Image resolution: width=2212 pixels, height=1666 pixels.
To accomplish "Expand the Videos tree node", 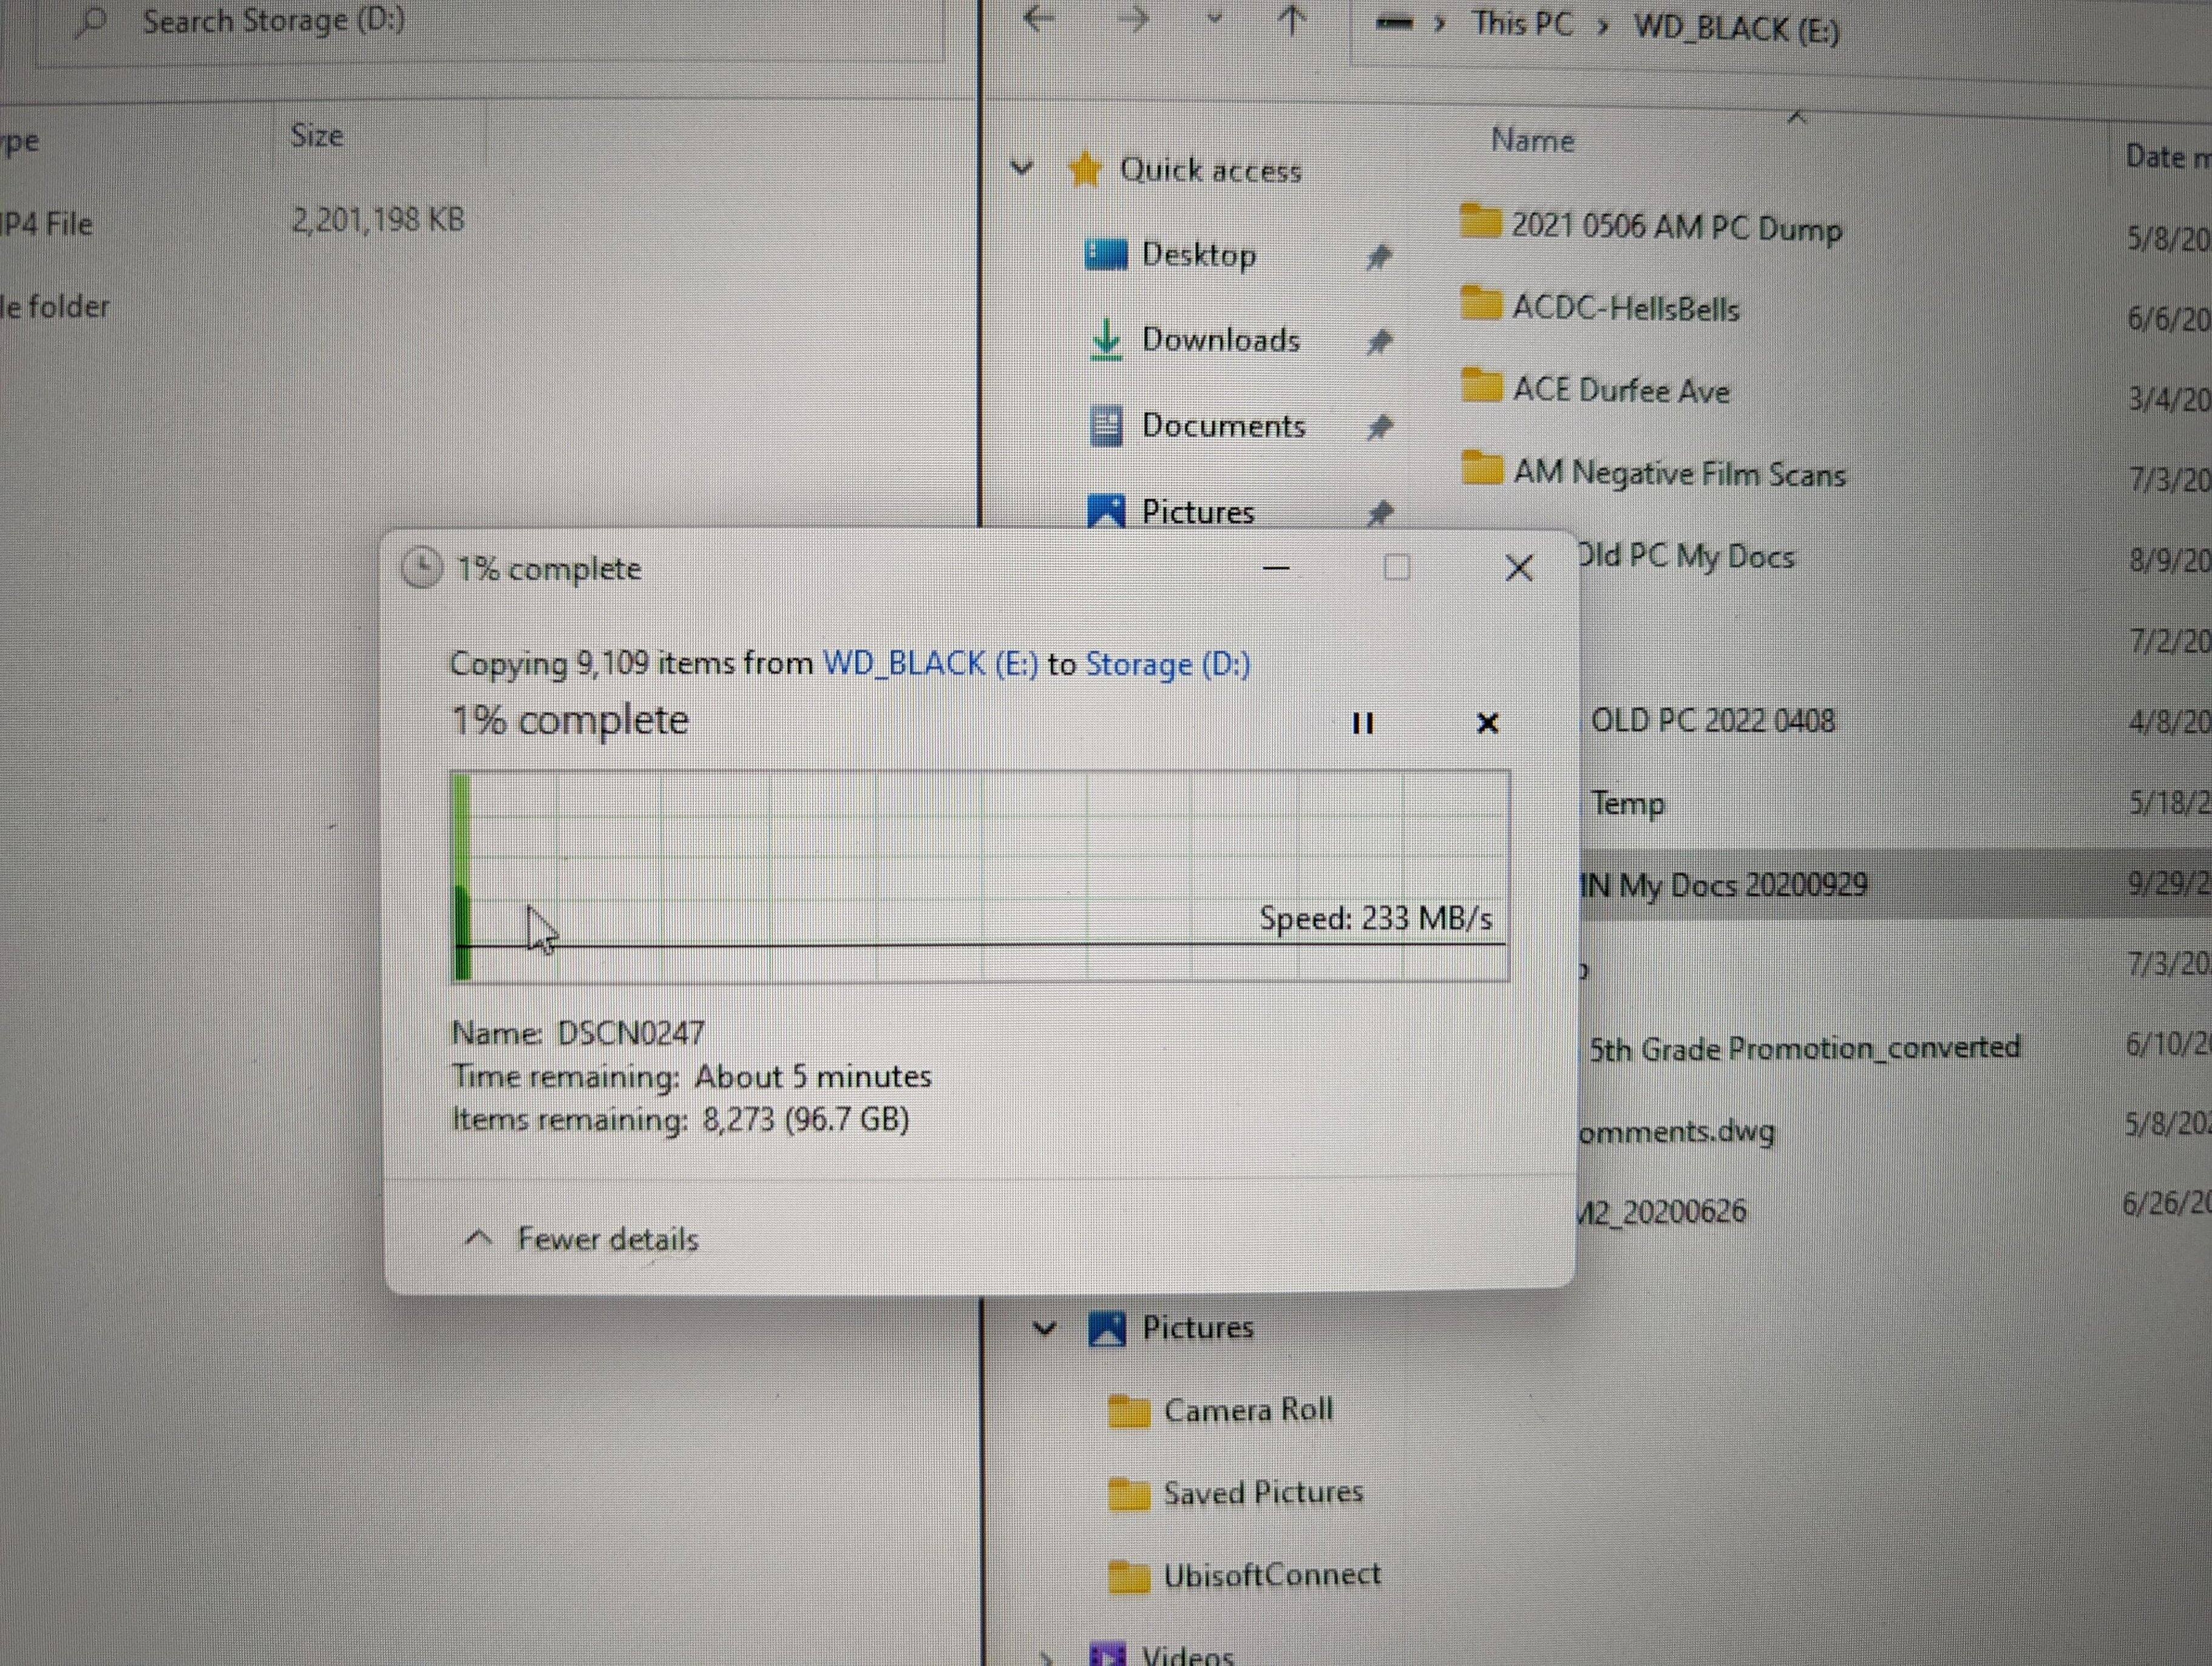I will [x=1046, y=1657].
